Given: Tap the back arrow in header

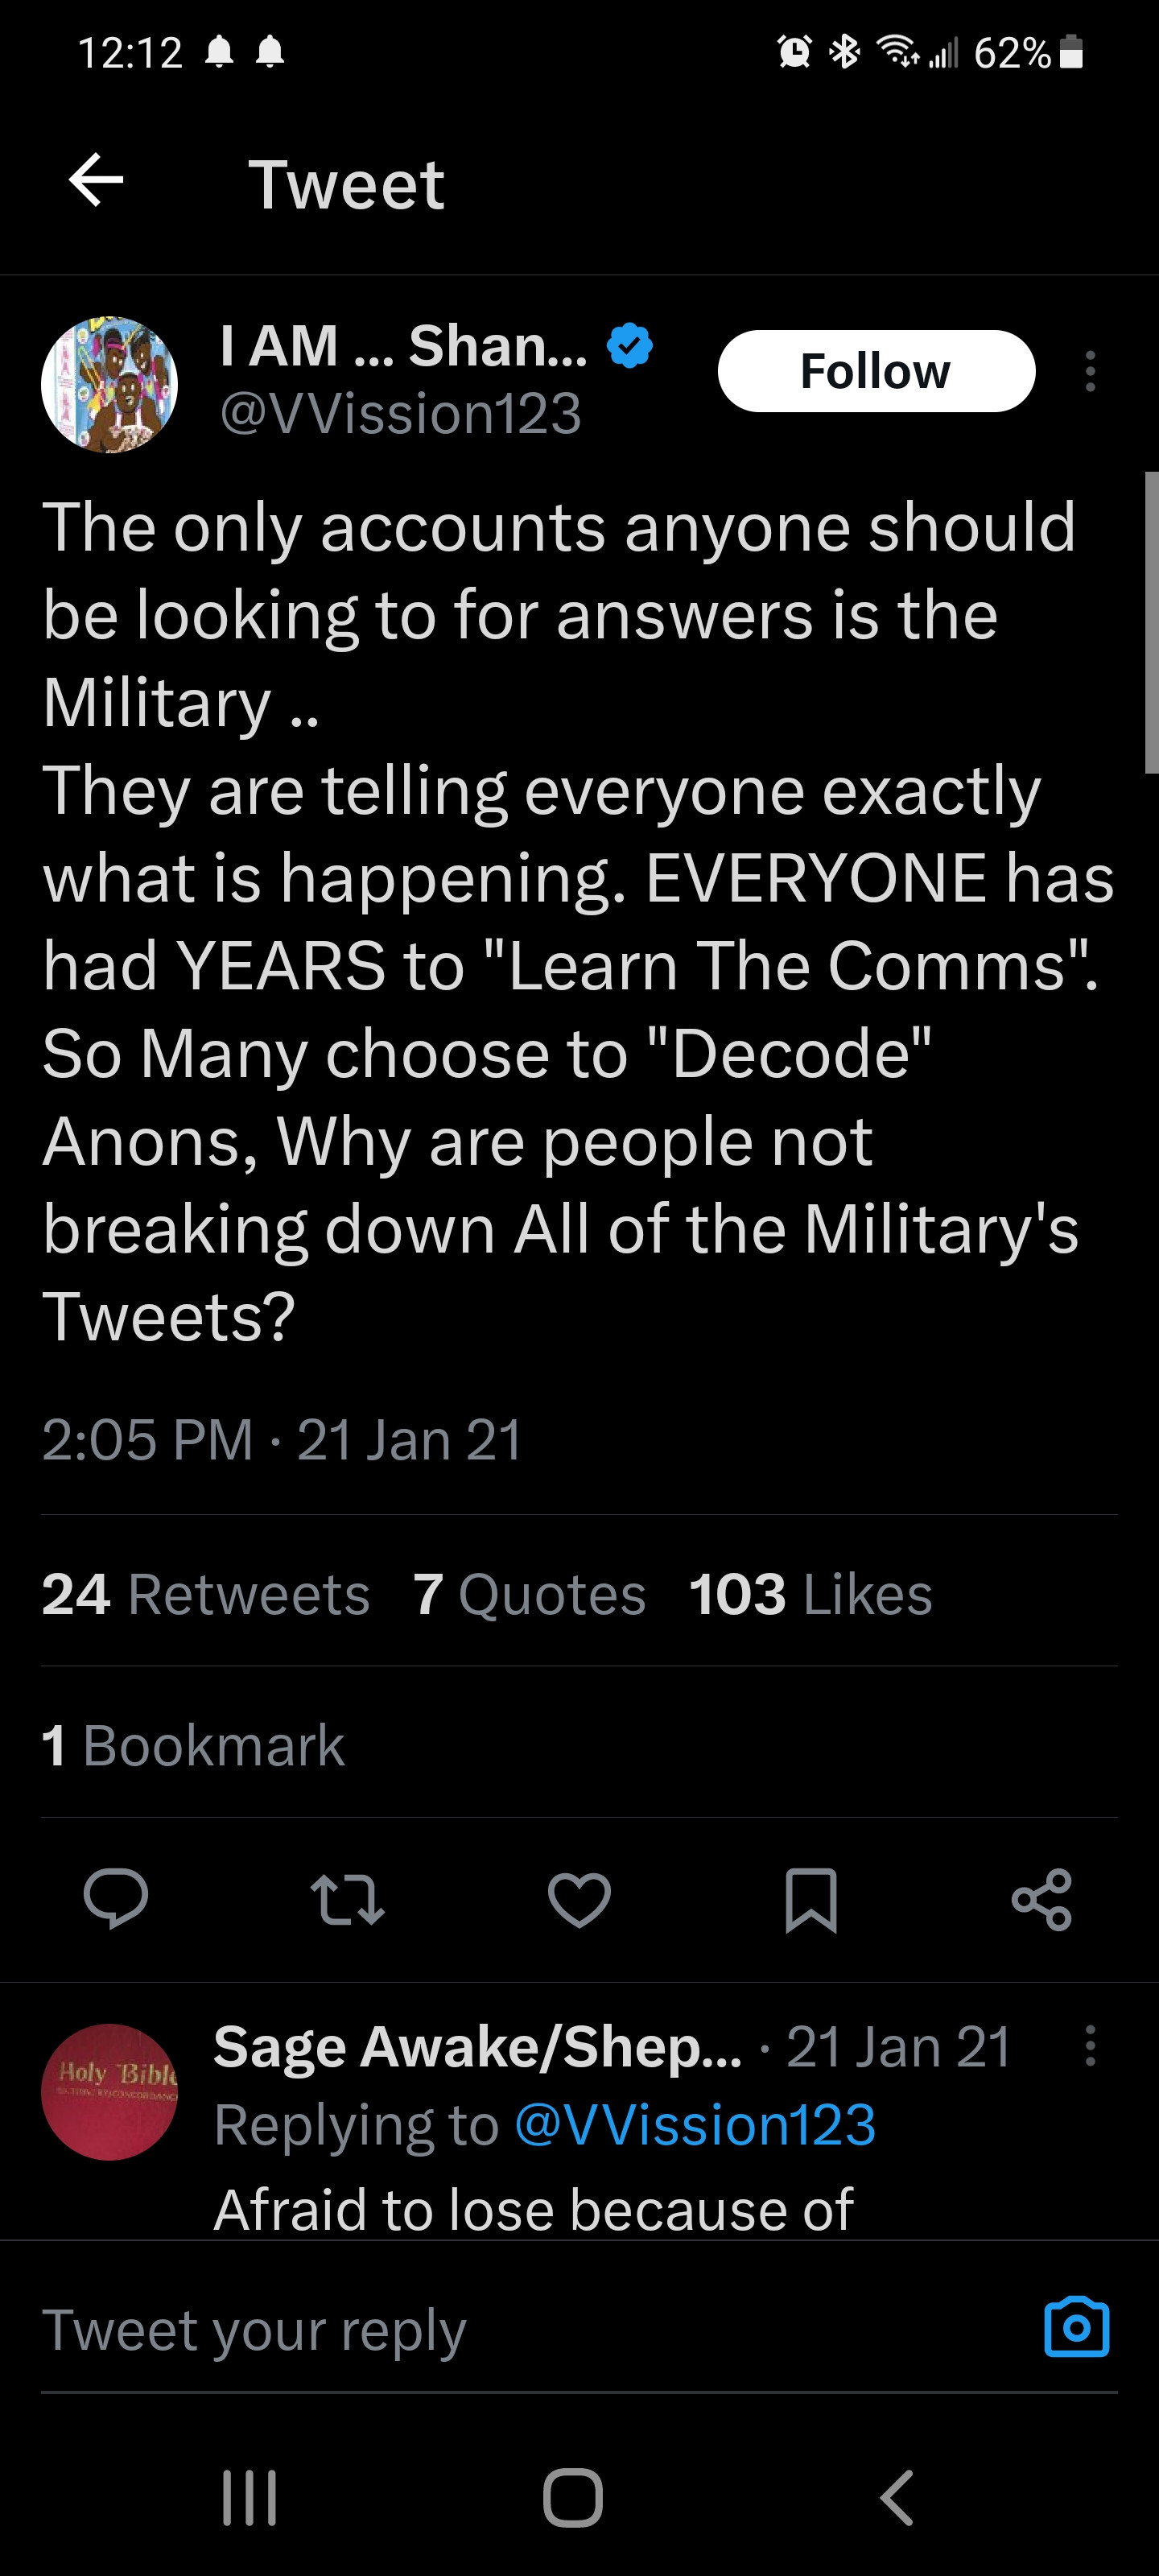Looking at the screenshot, I should coord(96,181).
